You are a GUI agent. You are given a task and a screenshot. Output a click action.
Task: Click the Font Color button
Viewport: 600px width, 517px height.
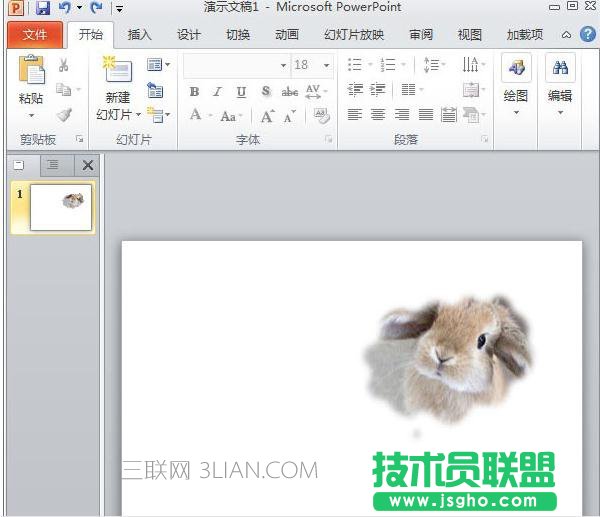click(x=196, y=114)
